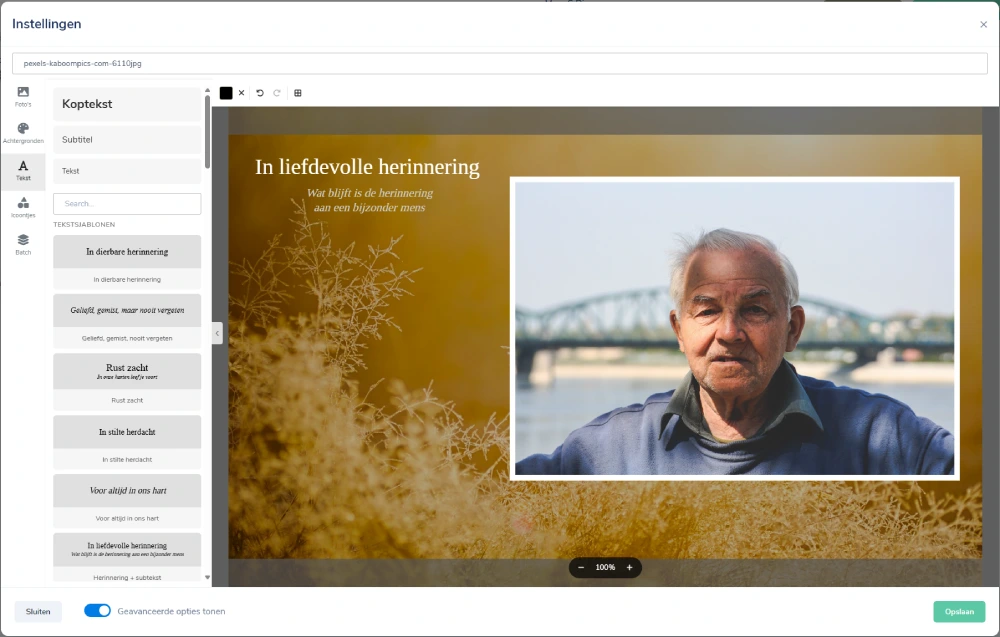Open the Icoontjes shapes panel
Image resolution: width=1000 pixels, height=637 pixels.
pyautogui.click(x=23, y=207)
